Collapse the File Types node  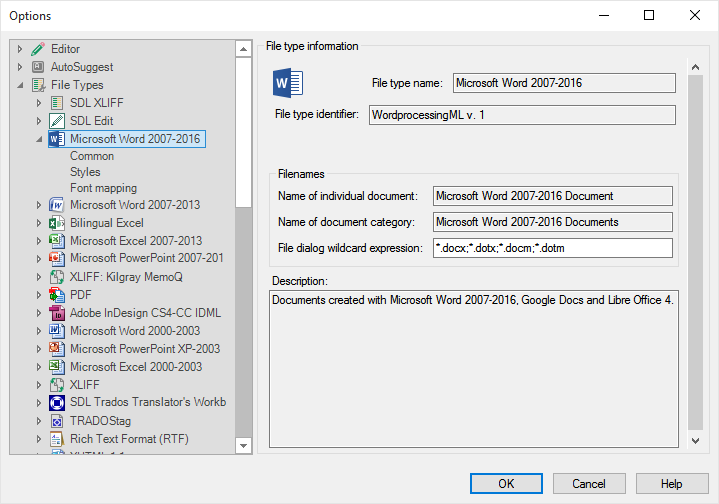pyautogui.click(x=20, y=85)
